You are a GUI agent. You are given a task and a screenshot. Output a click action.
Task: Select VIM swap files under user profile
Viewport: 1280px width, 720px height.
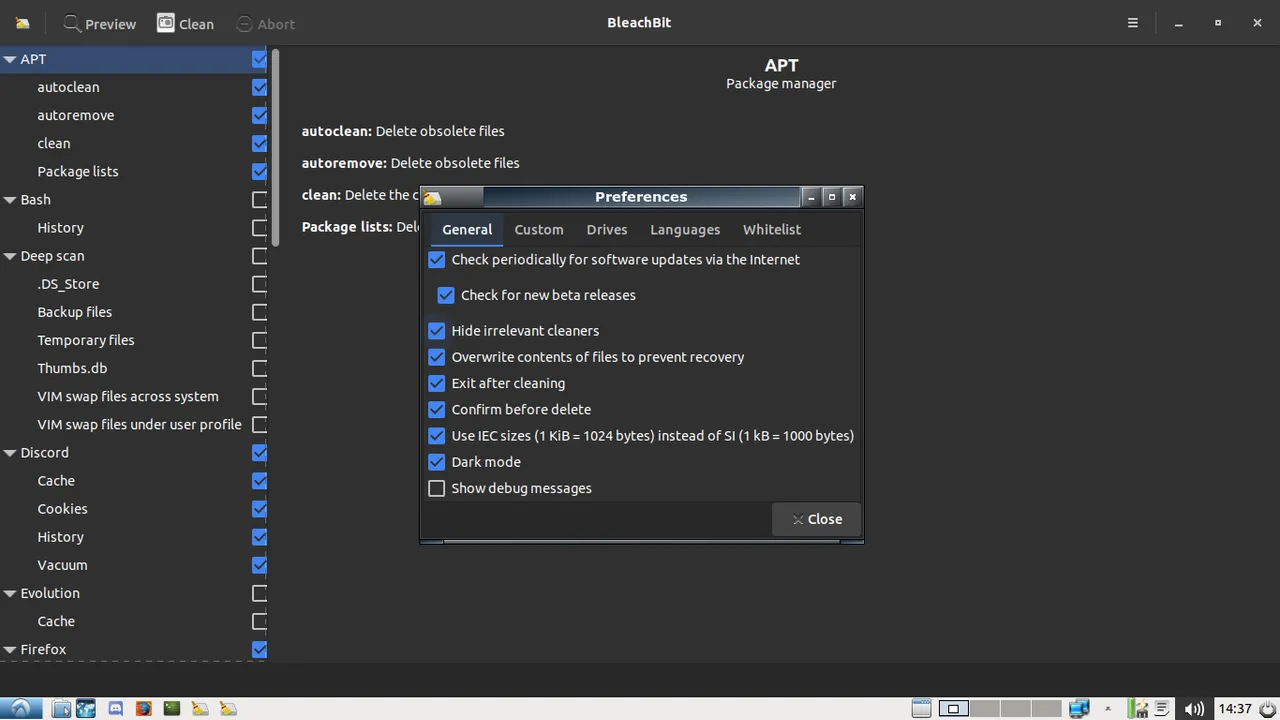point(135,424)
